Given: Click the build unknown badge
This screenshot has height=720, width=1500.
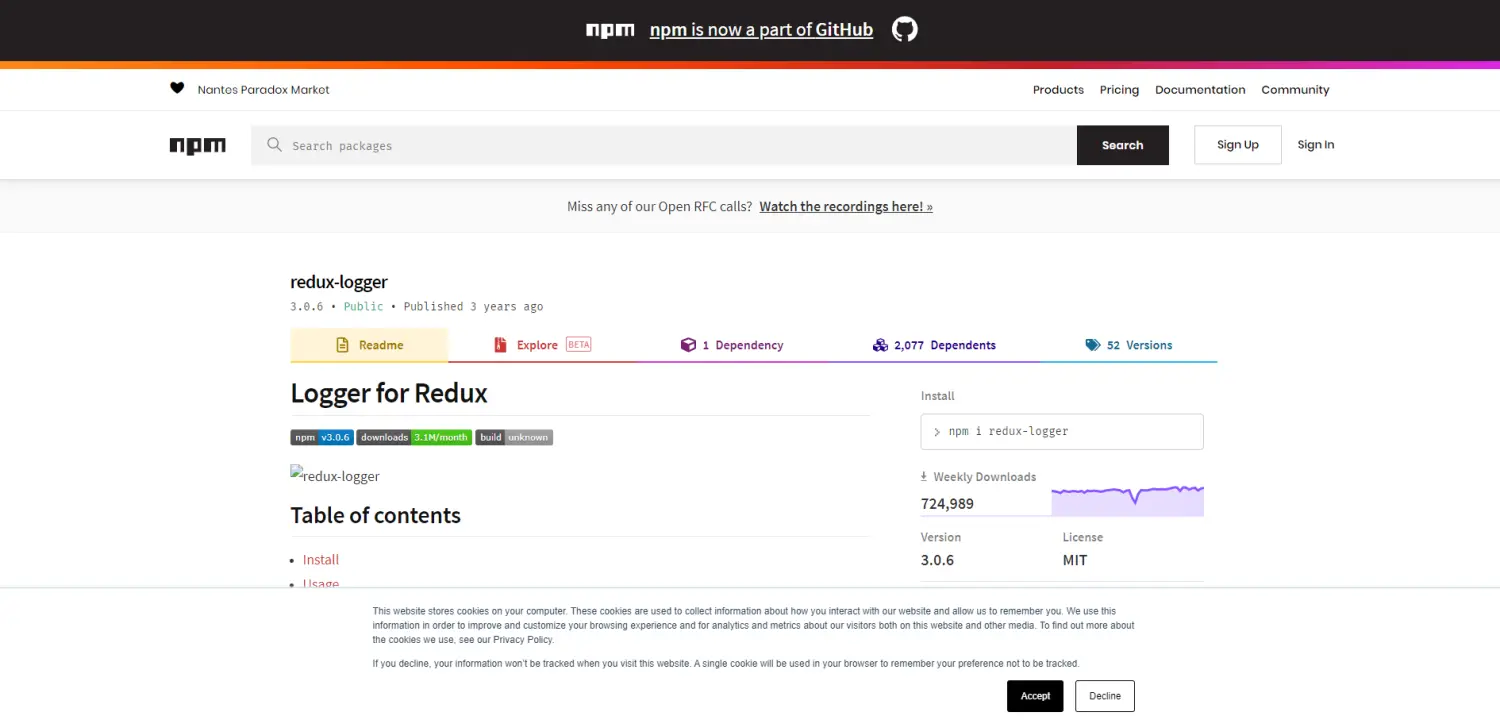Looking at the screenshot, I should [514, 437].
